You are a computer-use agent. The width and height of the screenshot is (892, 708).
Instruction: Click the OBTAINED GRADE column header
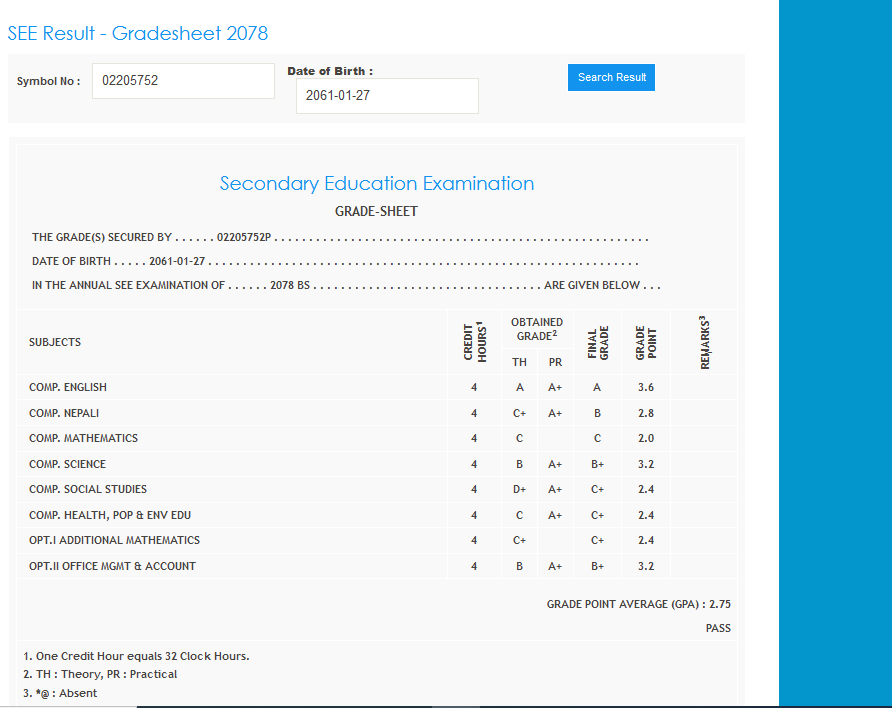[x=537, y=329]
